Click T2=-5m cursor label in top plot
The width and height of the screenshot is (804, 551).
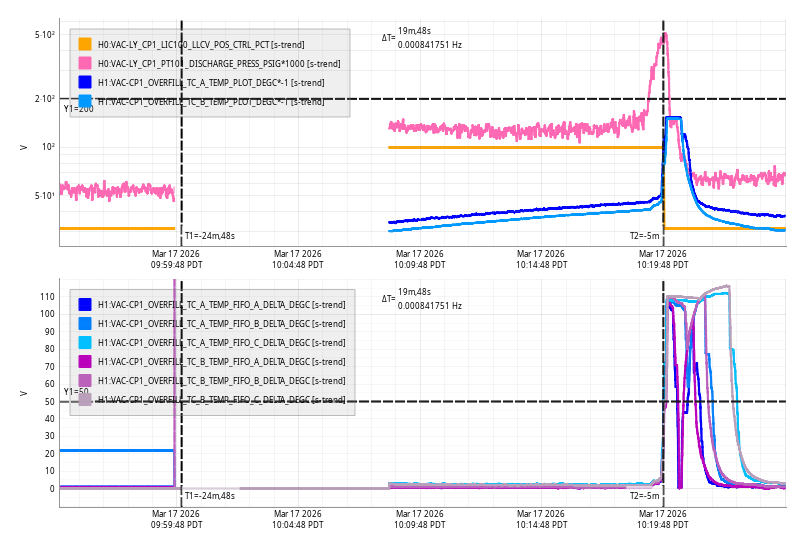(644, 236)
